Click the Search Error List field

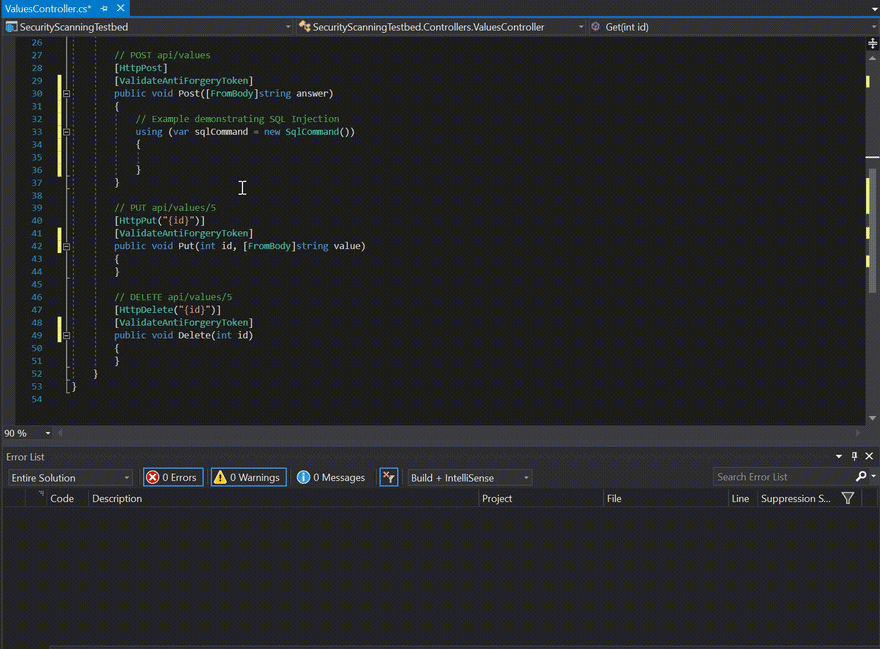tap(783, 477)
